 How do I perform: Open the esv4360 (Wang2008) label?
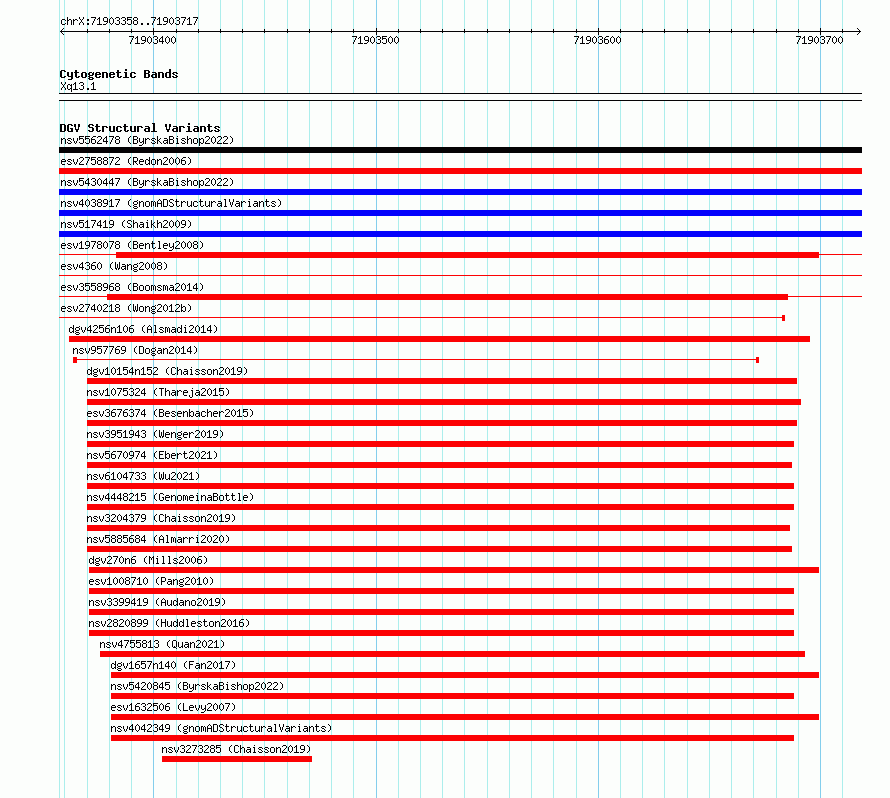tap(114, 266)
